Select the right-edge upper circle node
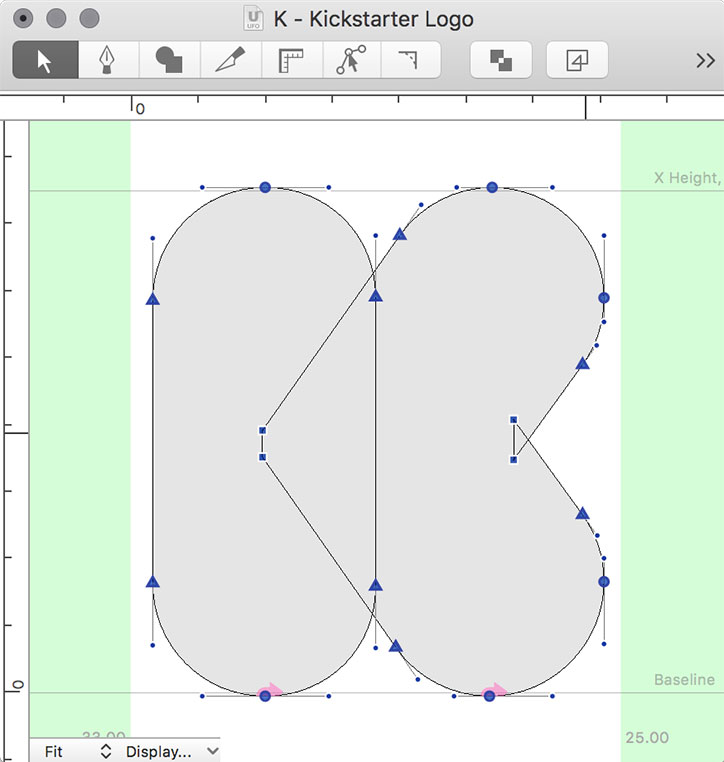Viewport: 724px width, 762px height. tap(603, 297)
